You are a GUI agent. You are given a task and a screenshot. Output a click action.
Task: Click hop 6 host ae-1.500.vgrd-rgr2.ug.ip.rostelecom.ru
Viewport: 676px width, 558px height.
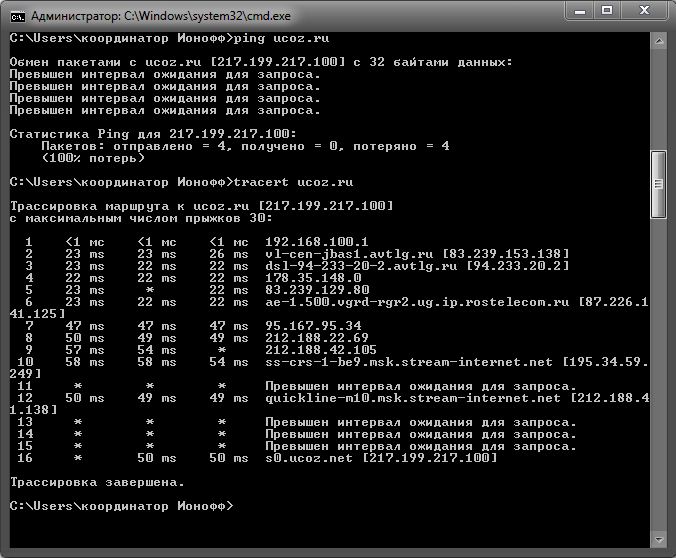coord(417,302)
